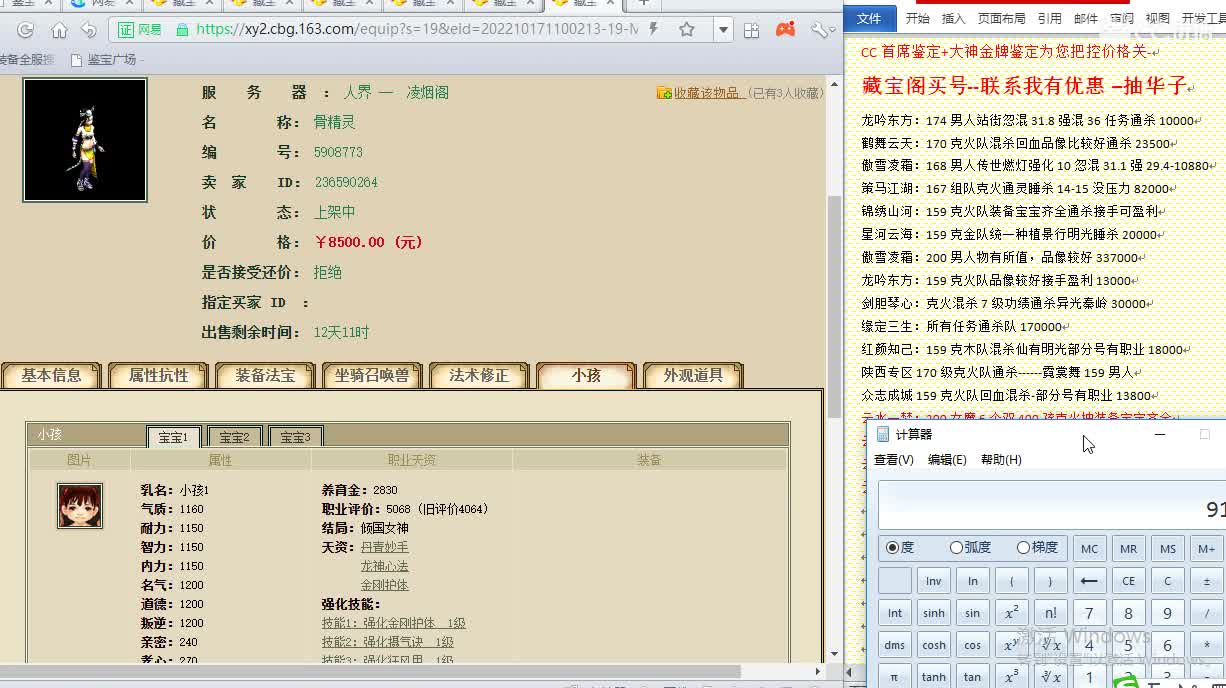The width and height of the screenshot is (1226, 688).
Task: Open the Word 文件 menu
Action: point(869,18)
